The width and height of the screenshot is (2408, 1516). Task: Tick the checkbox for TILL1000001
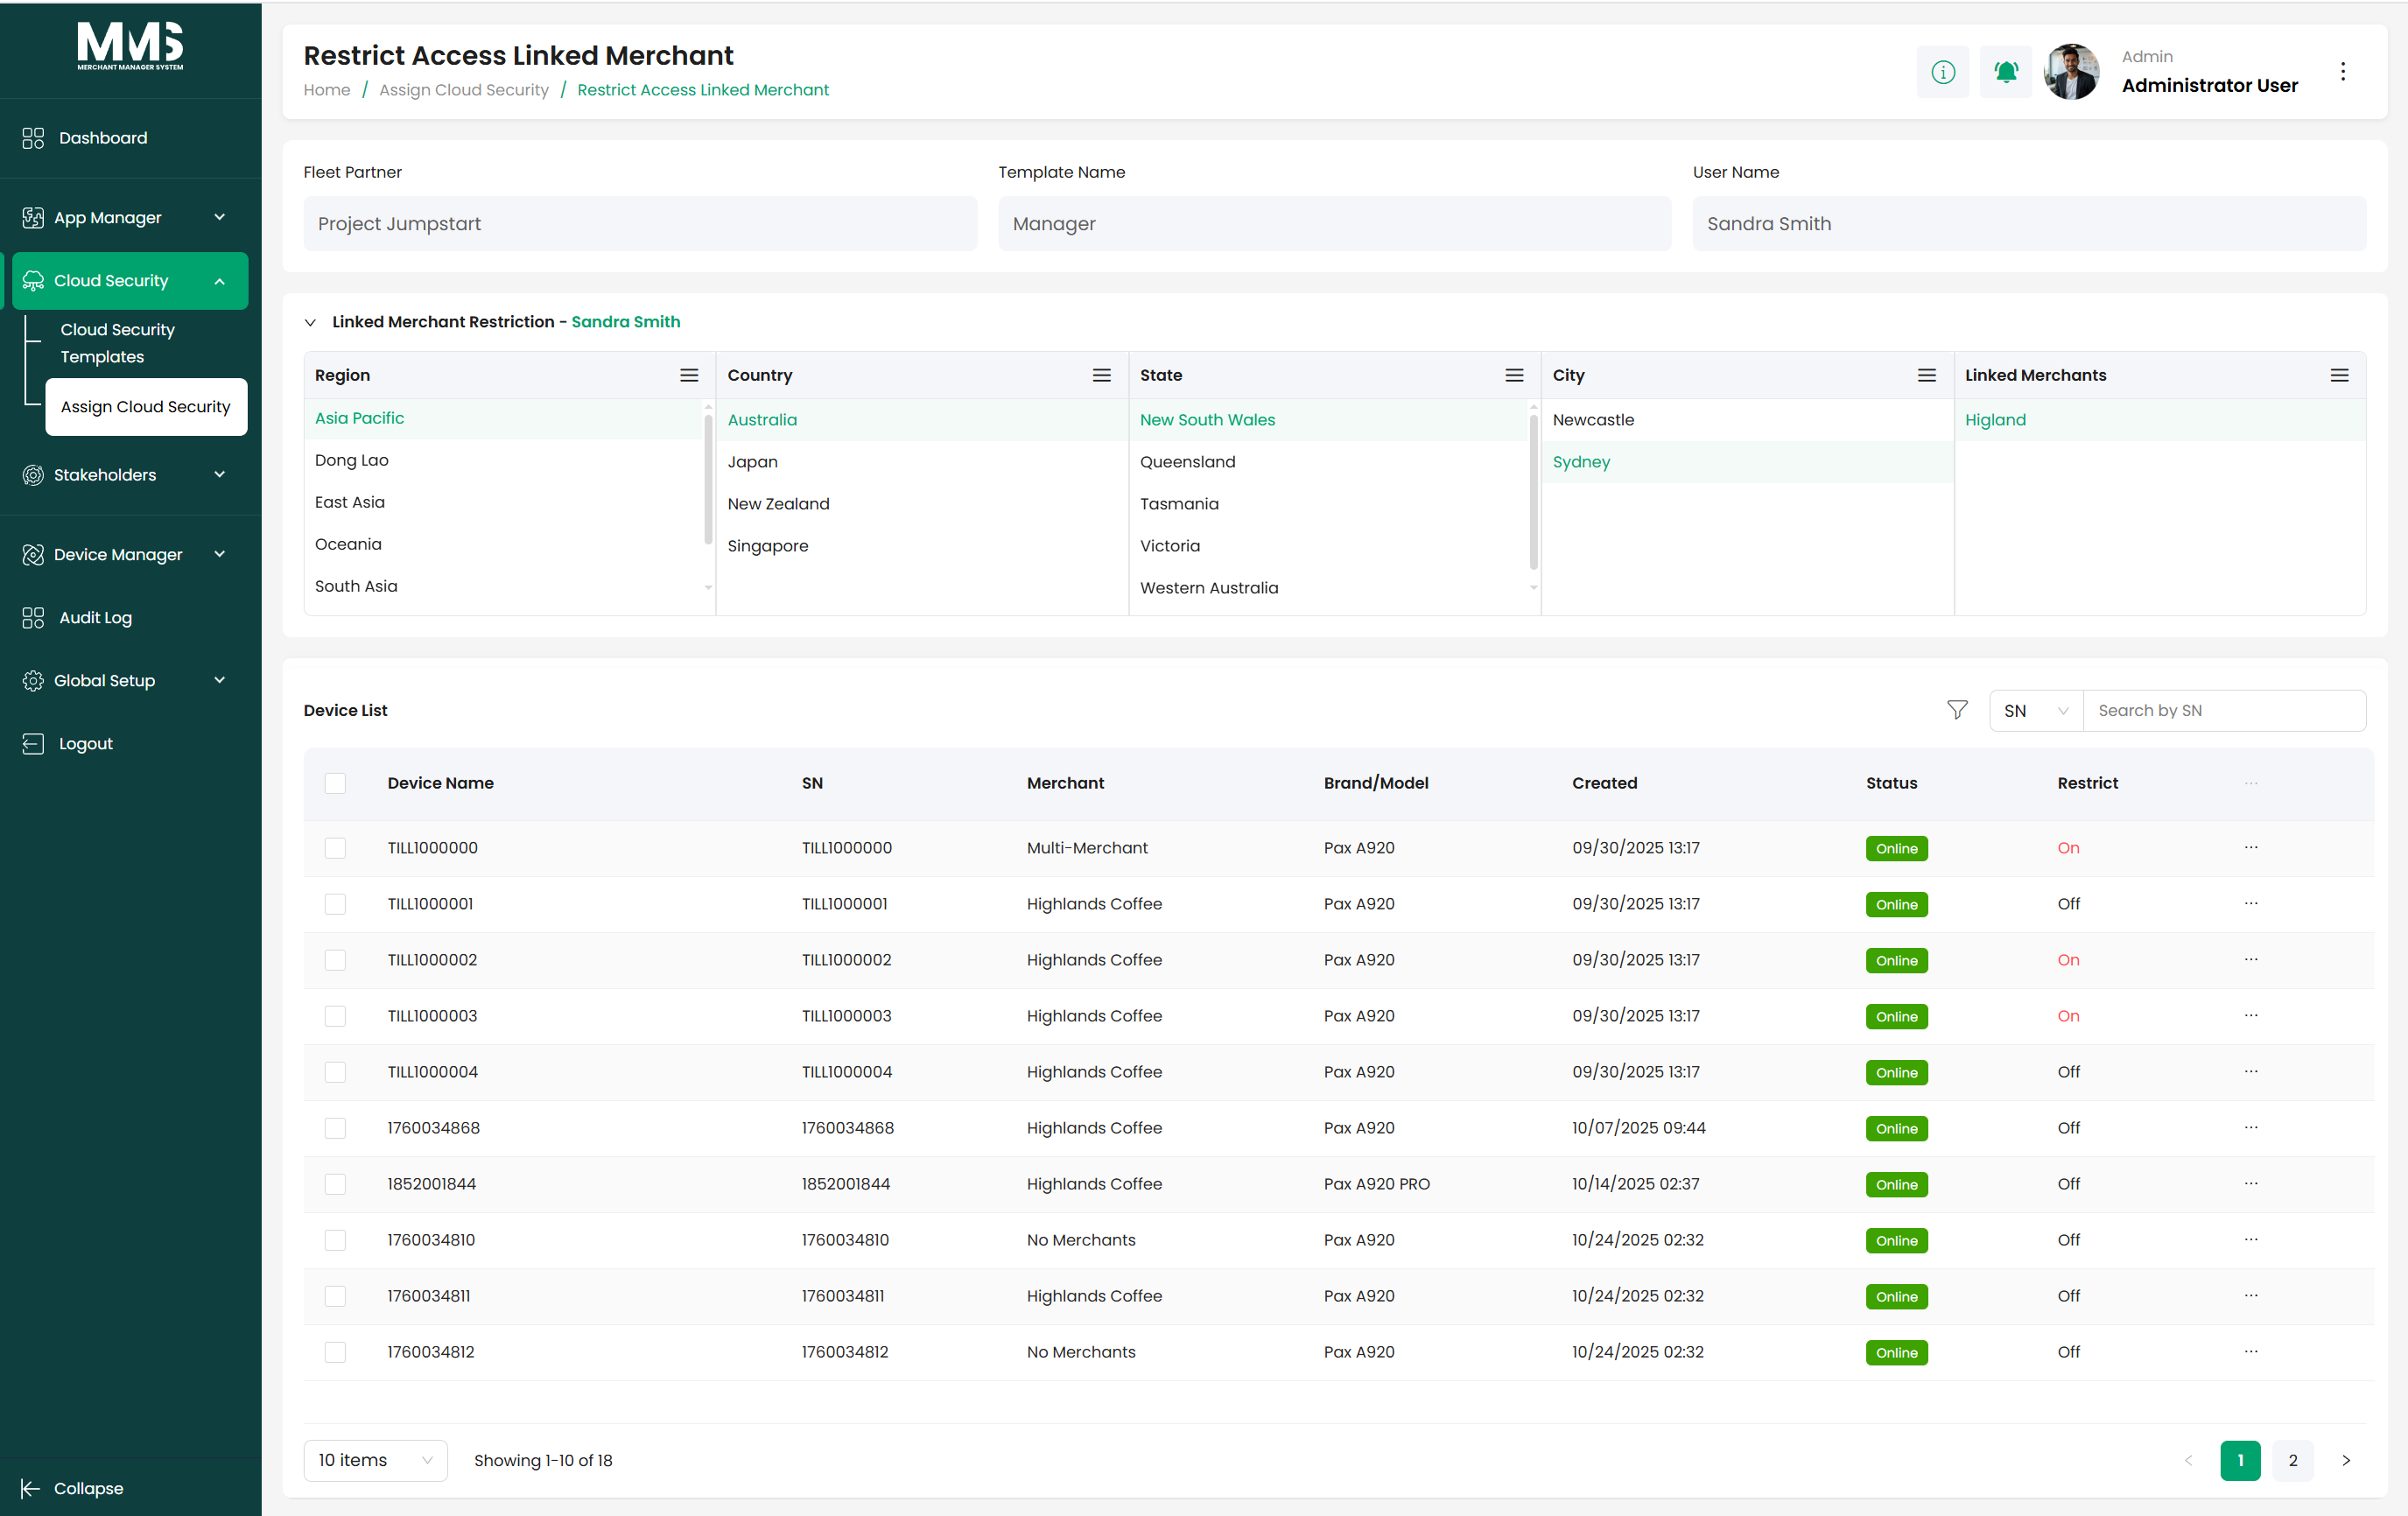point(335,904)
